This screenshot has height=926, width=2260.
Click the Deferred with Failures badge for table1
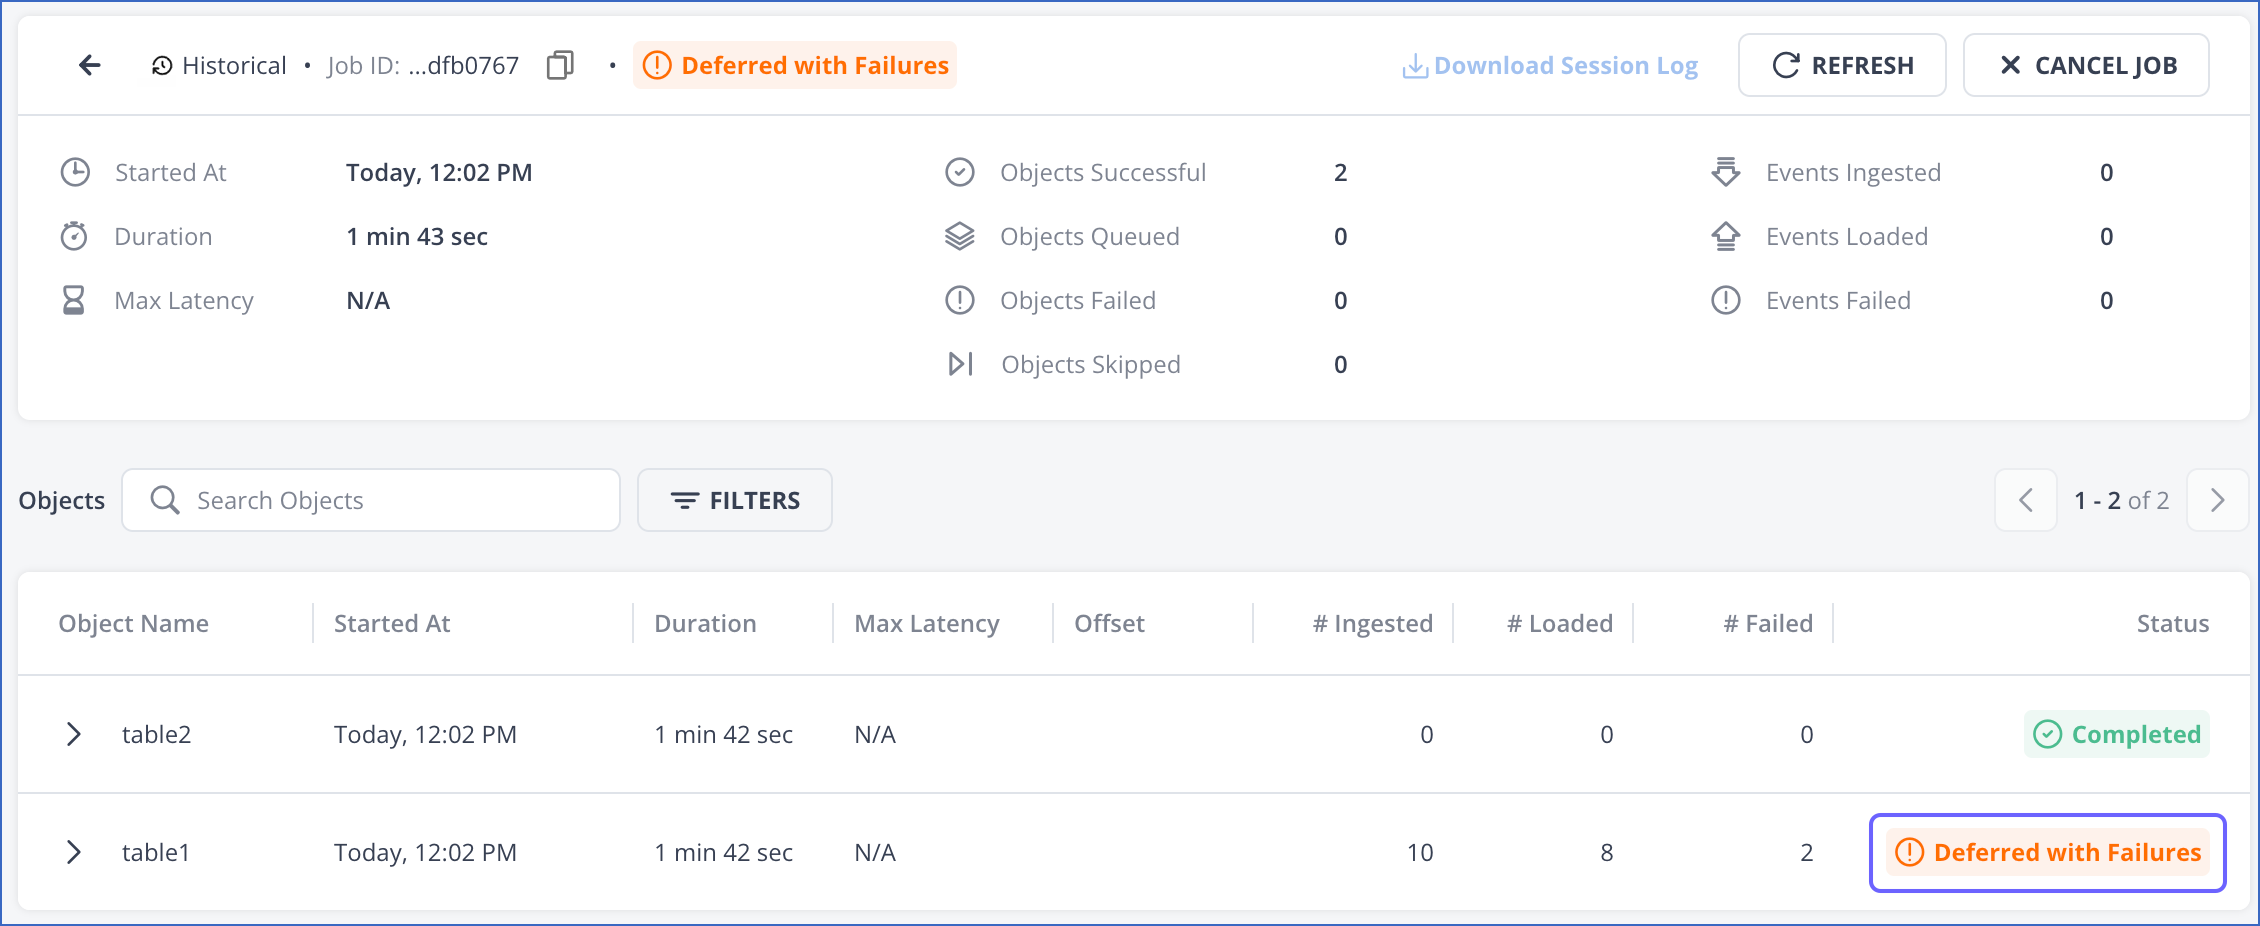pos(2046,852)
